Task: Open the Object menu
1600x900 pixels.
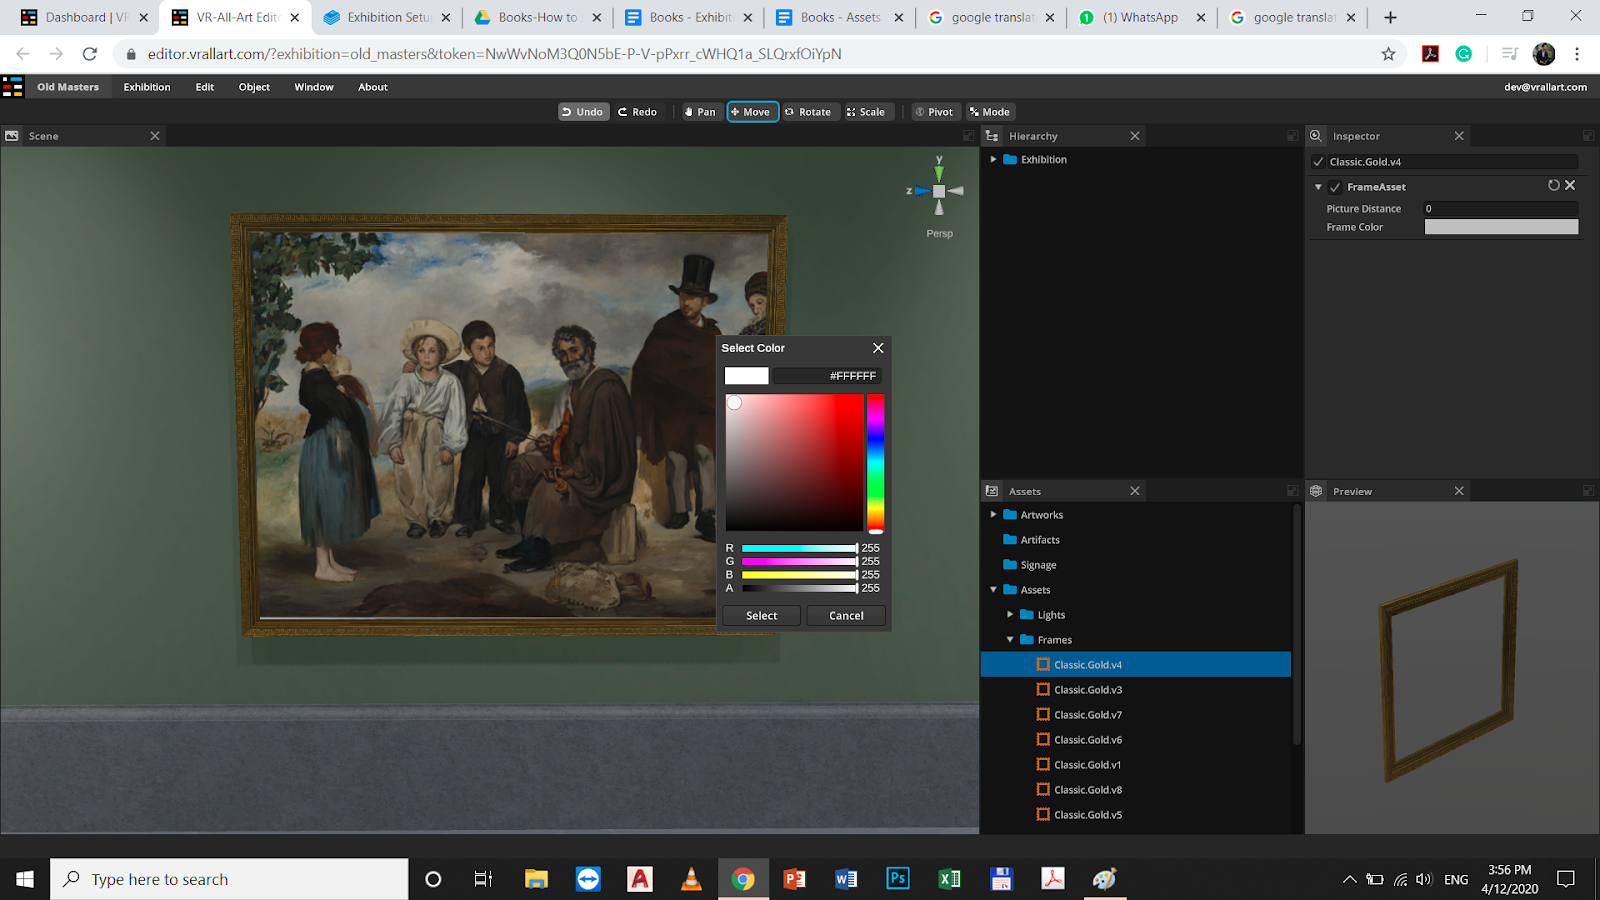Action: point(254,87)
